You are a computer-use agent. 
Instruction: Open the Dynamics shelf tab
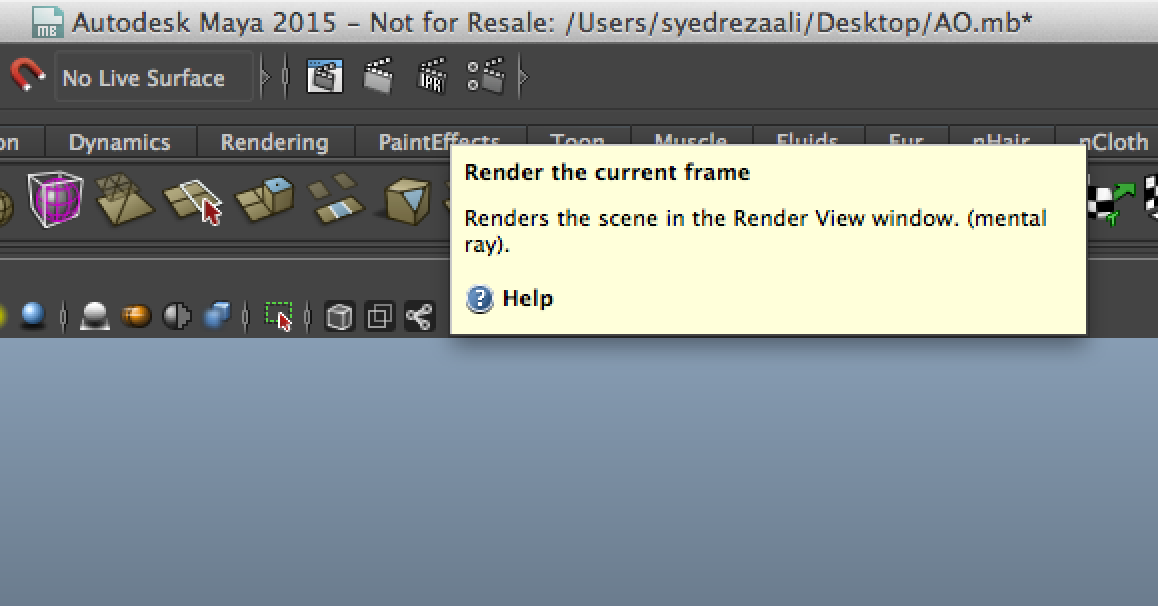point(119,142)
